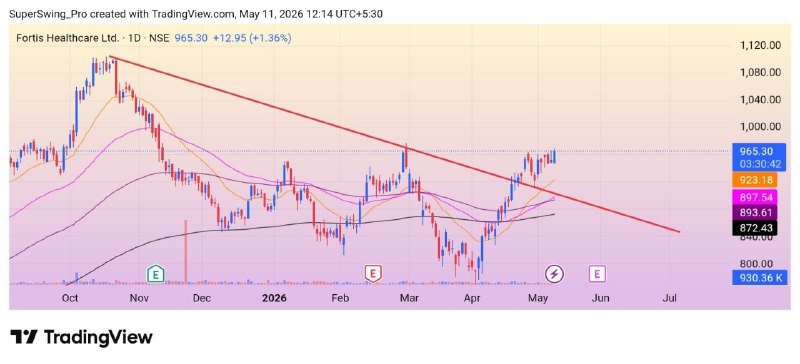The width and height of the screenshot is (800, 364).
Task: Click the current price label 965.30
Action: coord(759,151)
